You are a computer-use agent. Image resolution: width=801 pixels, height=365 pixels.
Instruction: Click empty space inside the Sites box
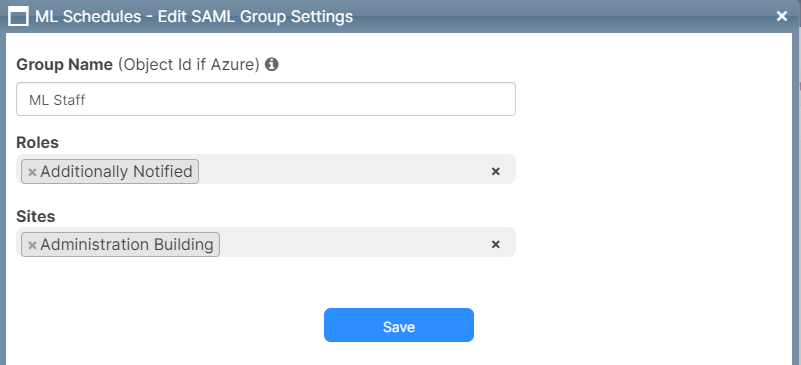point(352,245)
